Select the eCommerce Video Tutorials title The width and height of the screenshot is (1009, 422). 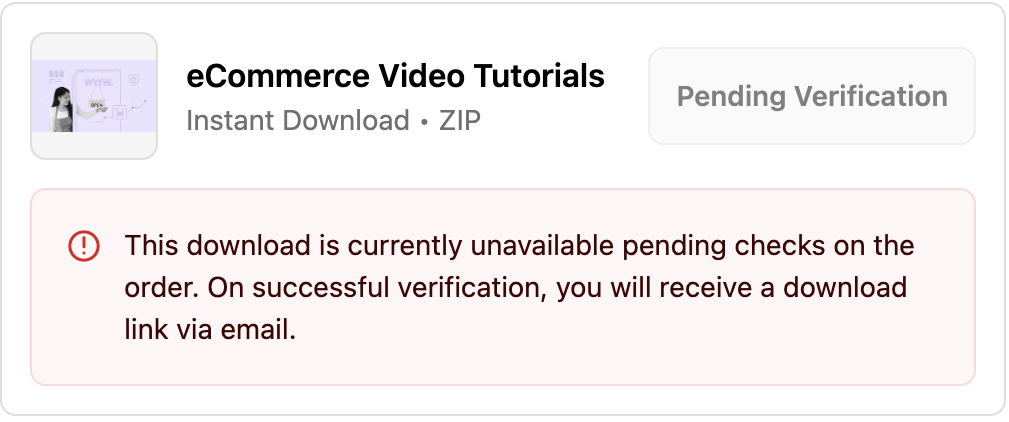click(395, 76)
